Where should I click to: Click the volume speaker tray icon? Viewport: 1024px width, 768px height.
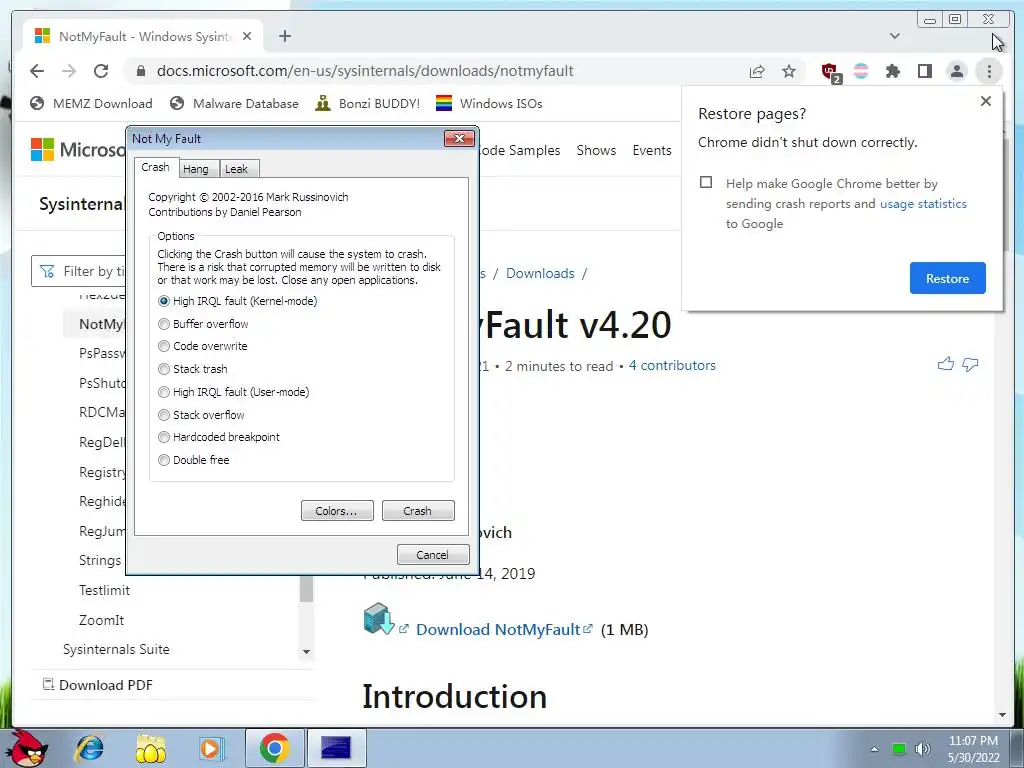[x=923, y=749]
